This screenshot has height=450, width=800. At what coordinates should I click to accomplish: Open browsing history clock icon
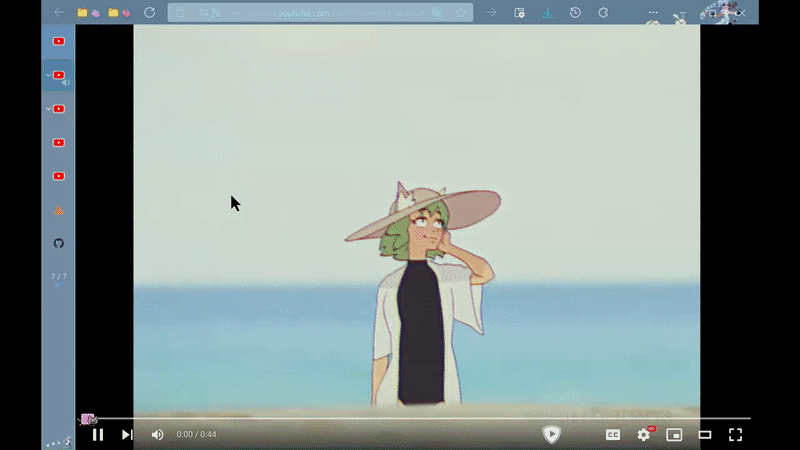coord(575,12)
